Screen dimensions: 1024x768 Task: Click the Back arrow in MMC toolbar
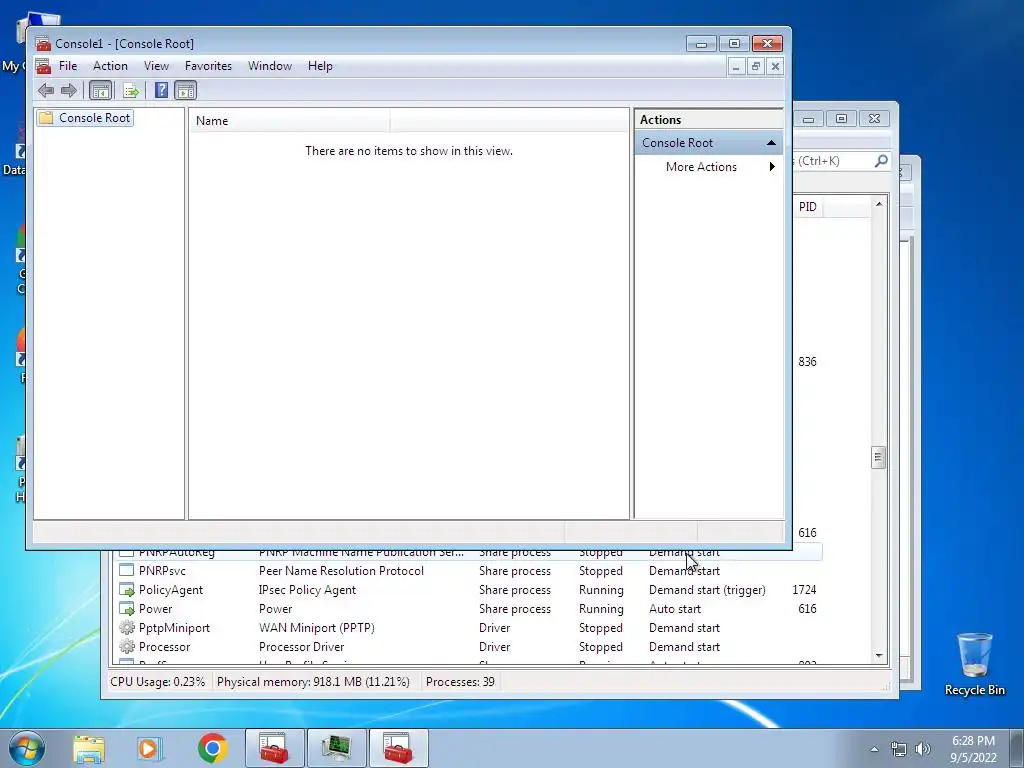click(46, 91)
